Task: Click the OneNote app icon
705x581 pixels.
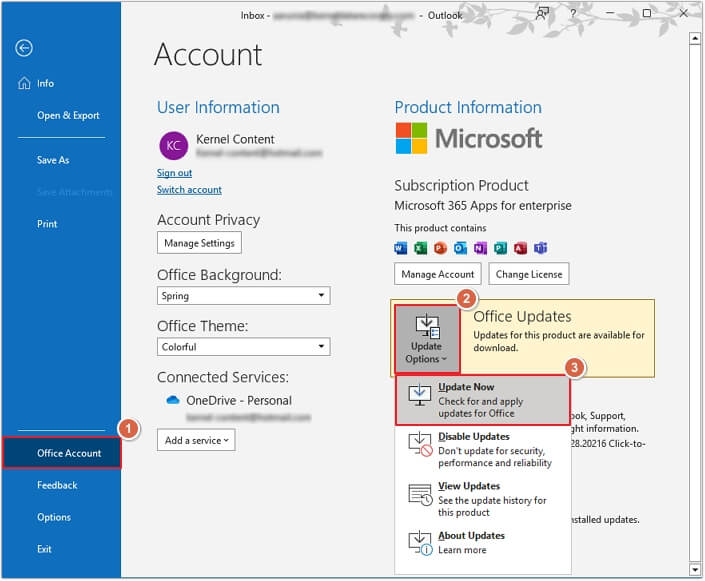Action: click(x=480, y=248)
